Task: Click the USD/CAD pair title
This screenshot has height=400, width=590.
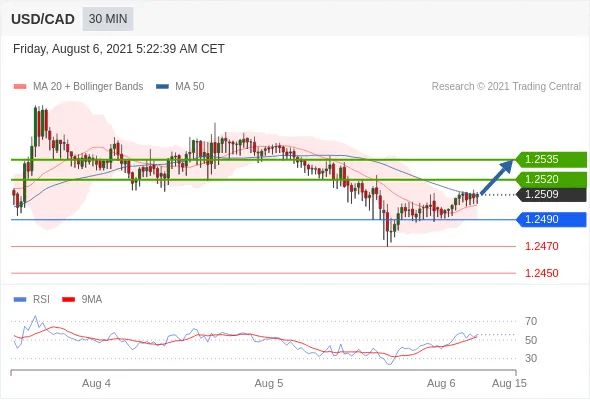Action: [43, 19]
